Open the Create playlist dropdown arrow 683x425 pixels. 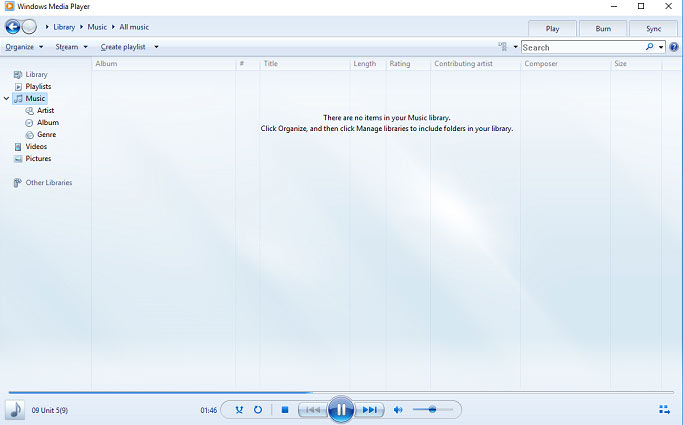156,47
